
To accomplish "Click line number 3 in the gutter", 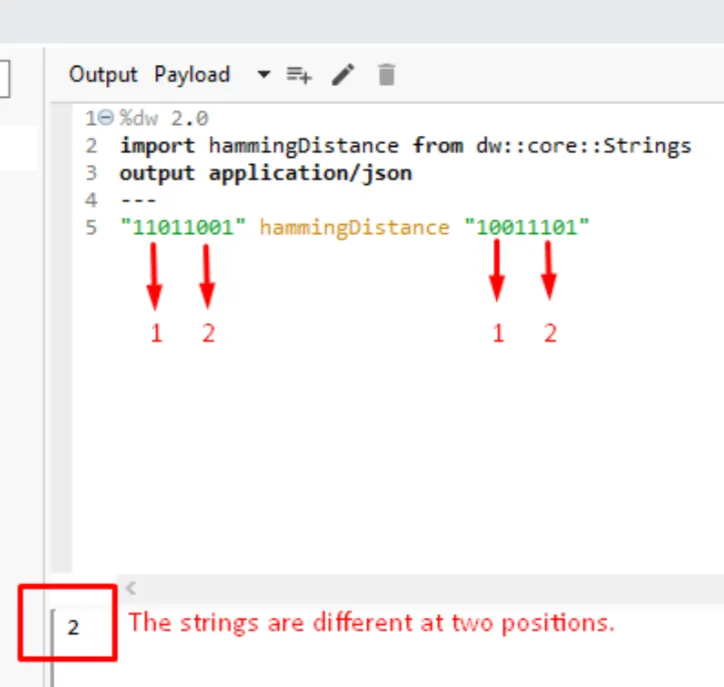I will [x=91, y=173].
